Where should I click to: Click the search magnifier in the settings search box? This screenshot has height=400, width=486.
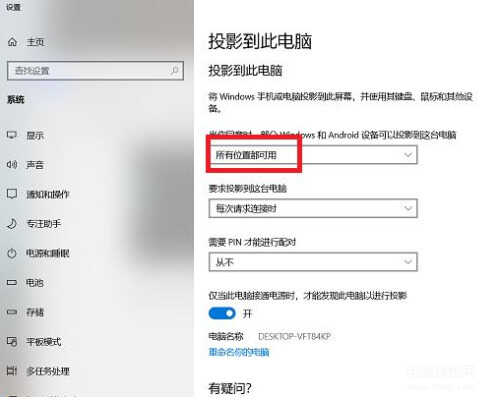tap(174, 70)
